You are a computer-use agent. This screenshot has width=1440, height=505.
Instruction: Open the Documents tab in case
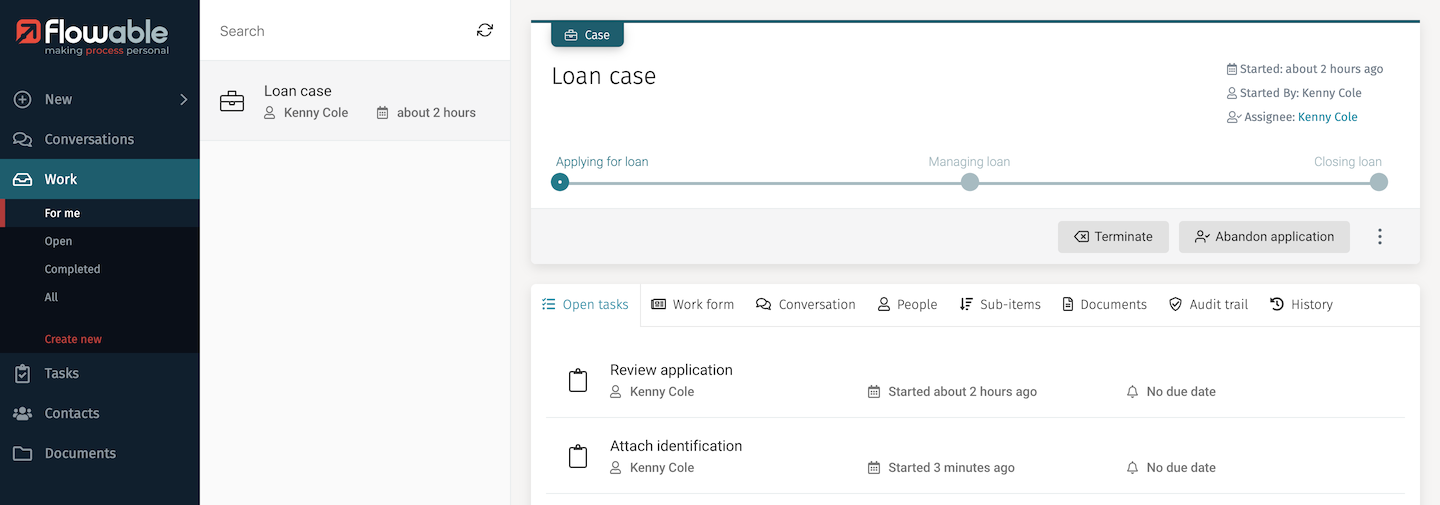coord(1104,304)
